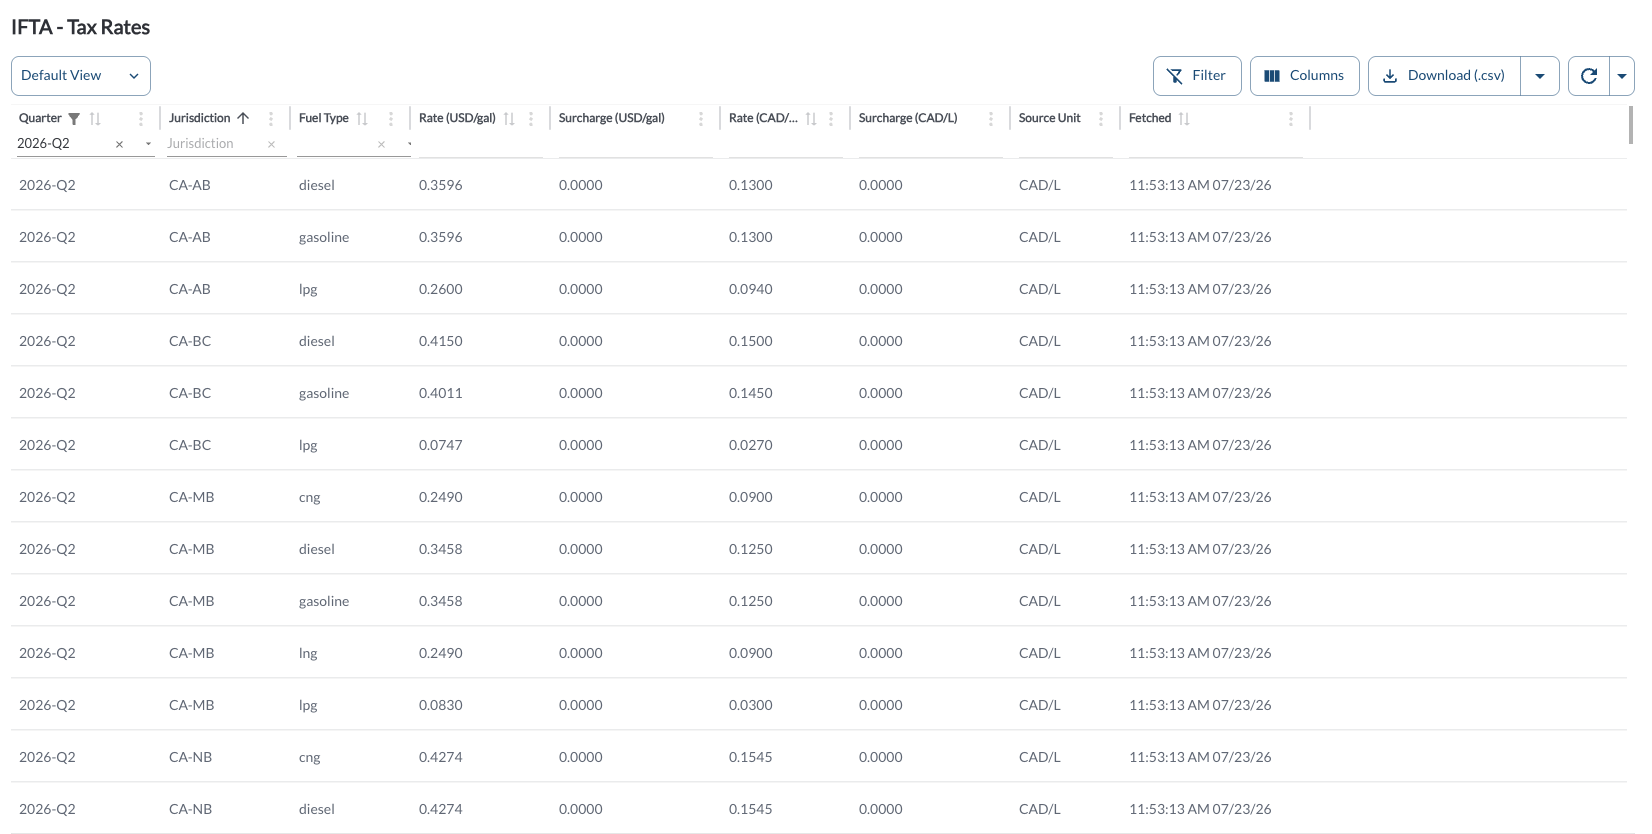
Task: Click the Source Unit column header
Action: point(1050,118)
